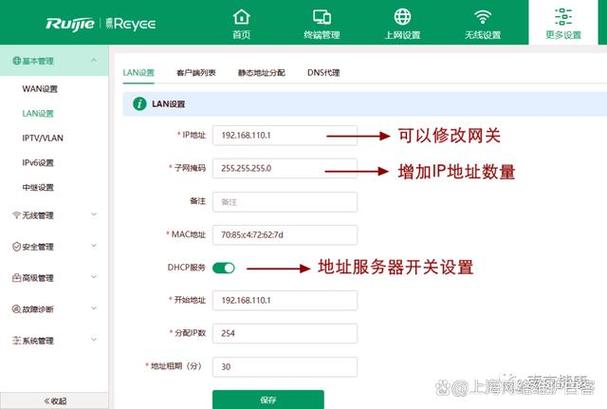Click the 保存 save button
607x409 pixels.
click(x=268, y=399)
